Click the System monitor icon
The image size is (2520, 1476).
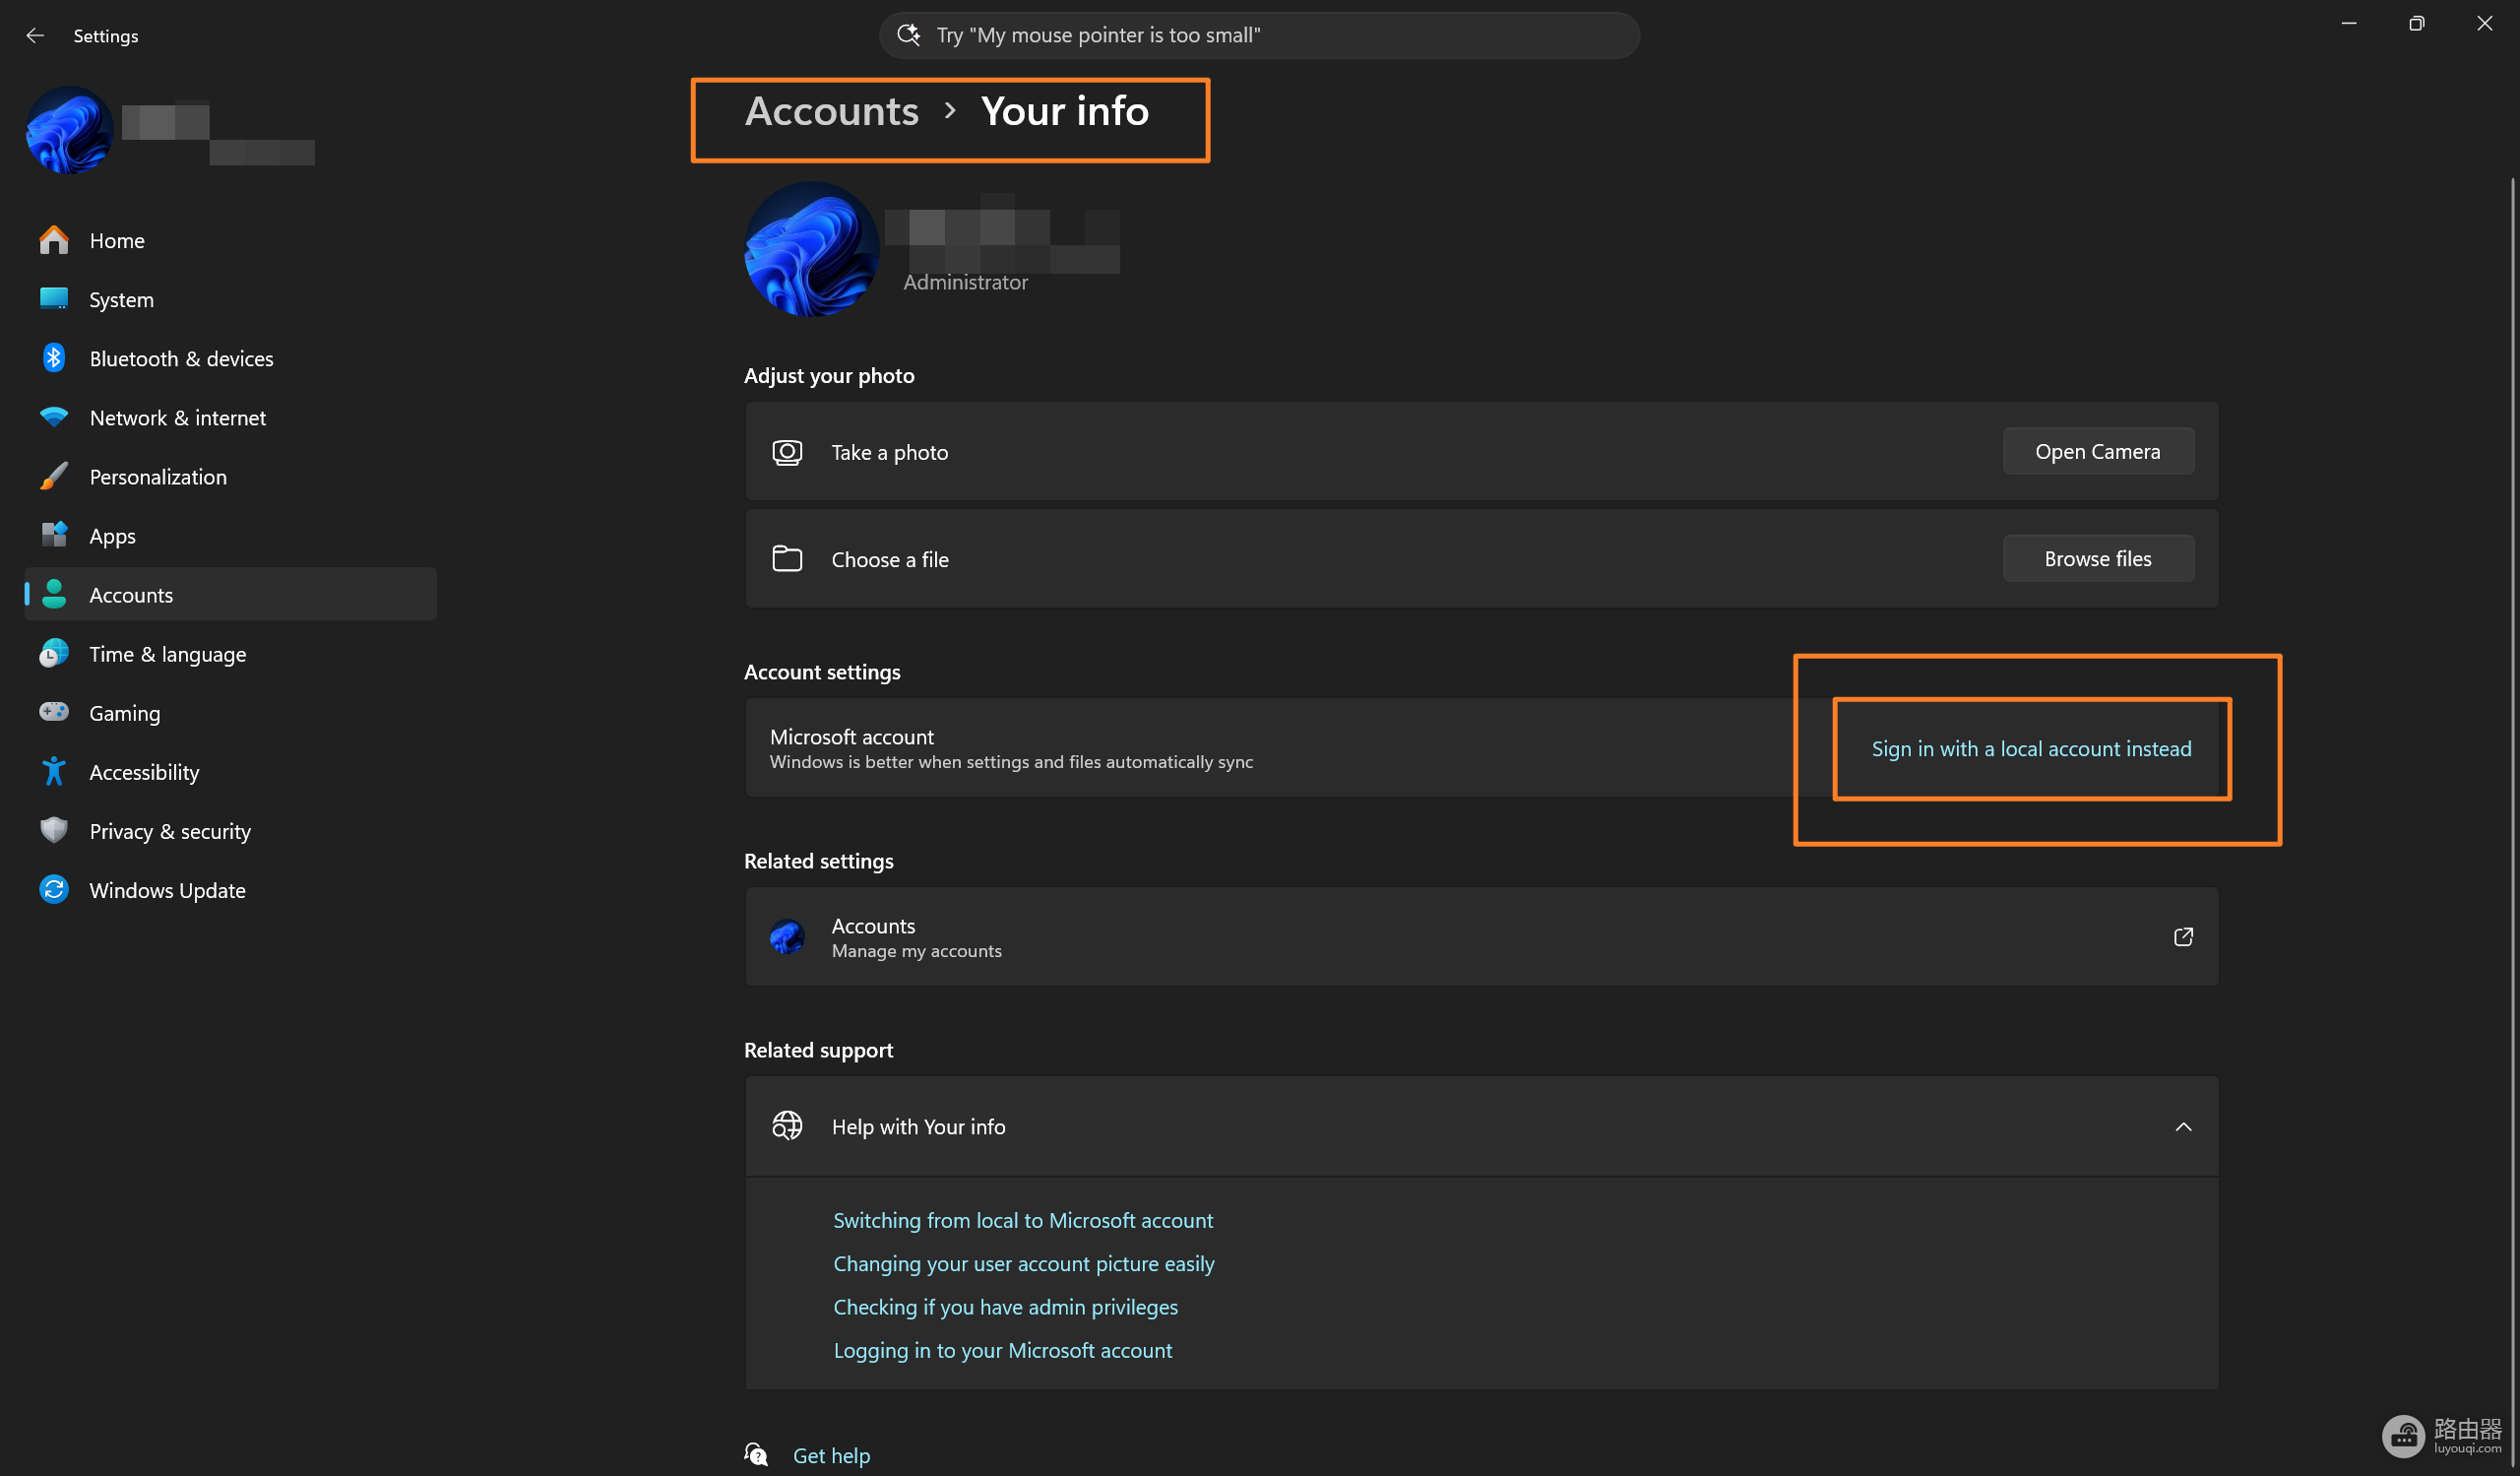tap(54, 299)
